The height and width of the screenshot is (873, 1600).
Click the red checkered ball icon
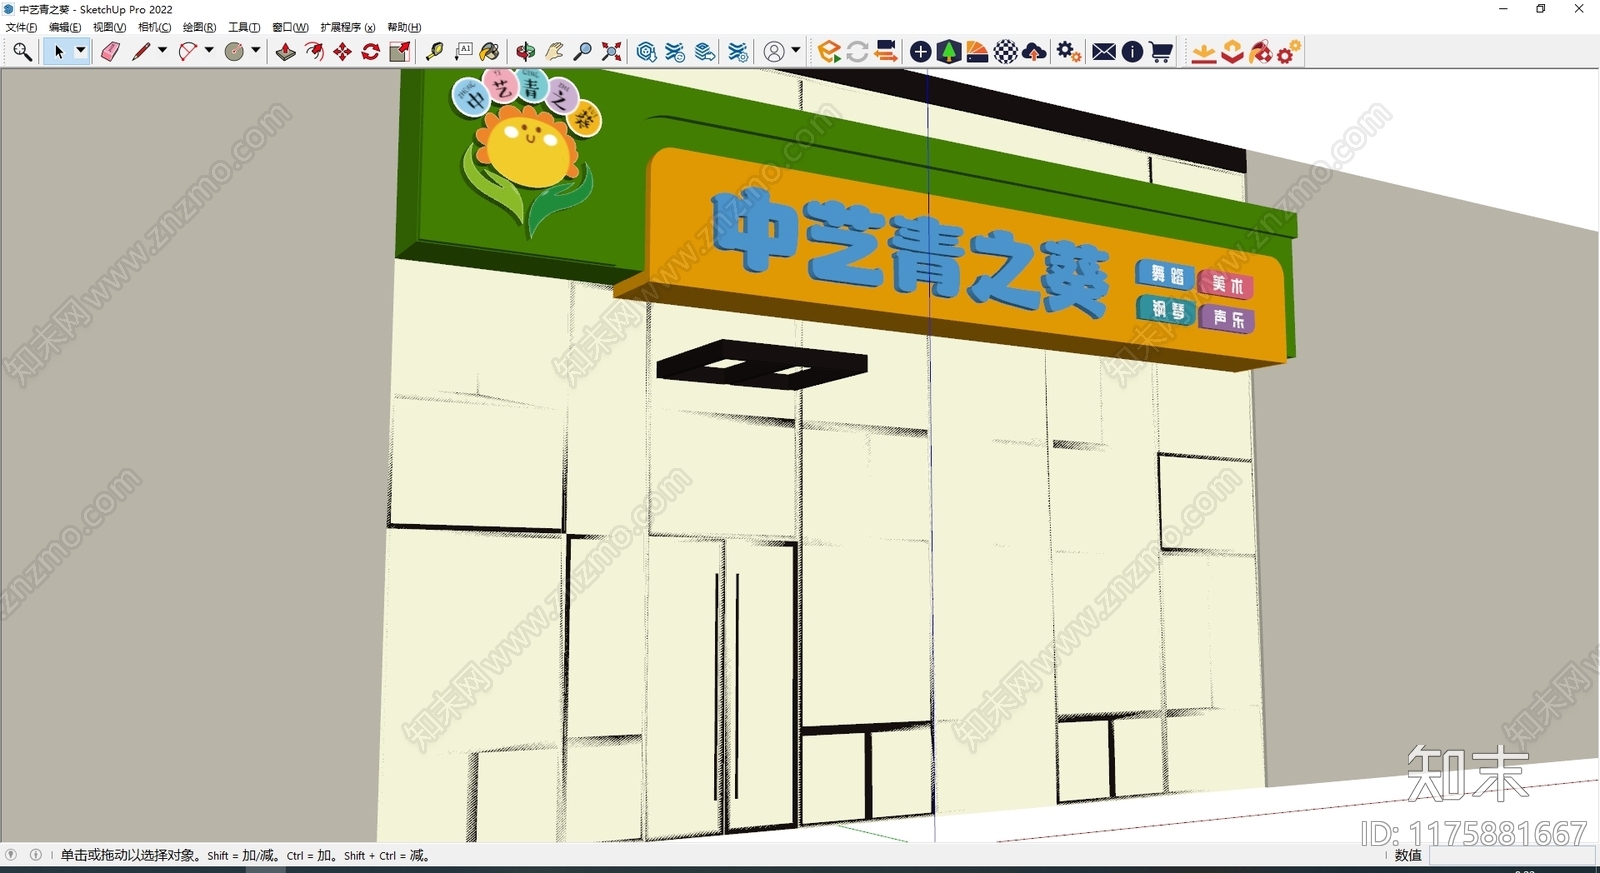(x=1260, y=52)
